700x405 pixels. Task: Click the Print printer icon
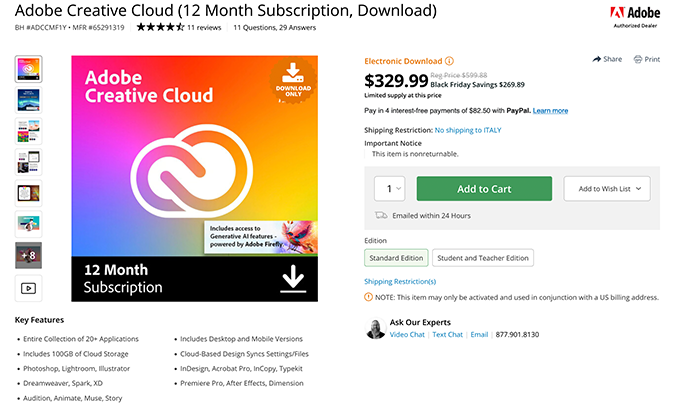point(638,59)
